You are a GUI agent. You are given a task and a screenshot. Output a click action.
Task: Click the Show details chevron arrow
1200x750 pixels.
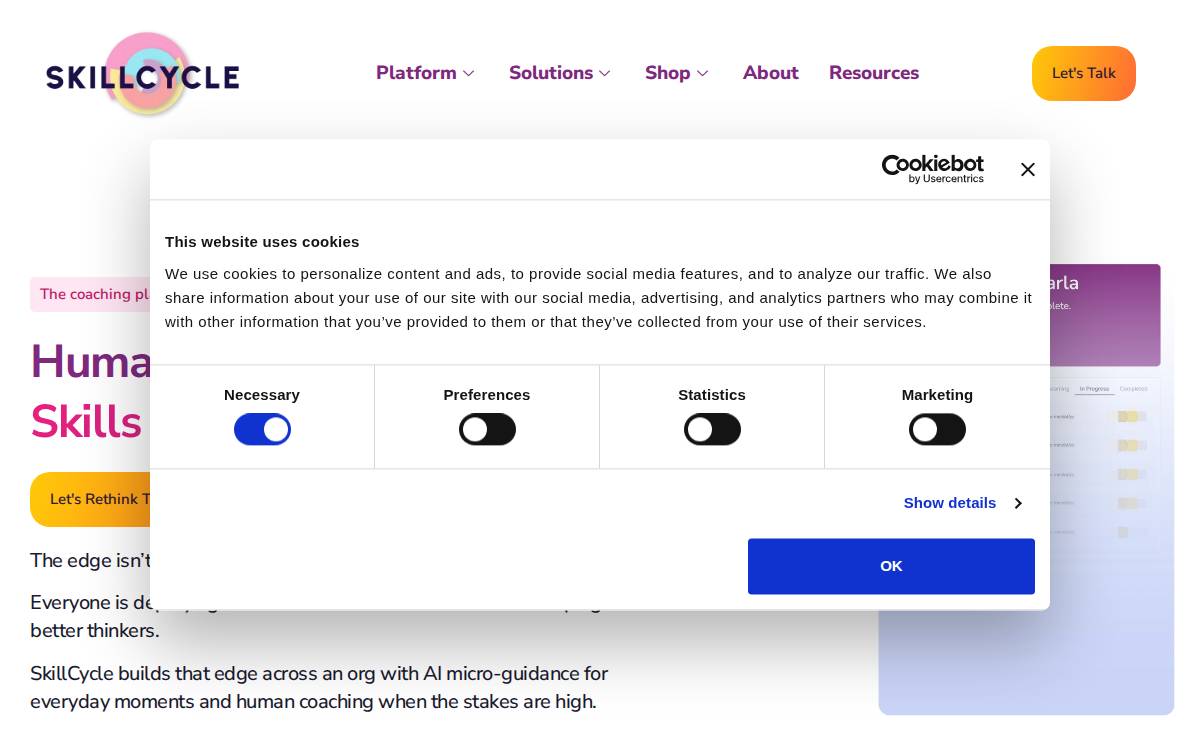(1017, 503)
